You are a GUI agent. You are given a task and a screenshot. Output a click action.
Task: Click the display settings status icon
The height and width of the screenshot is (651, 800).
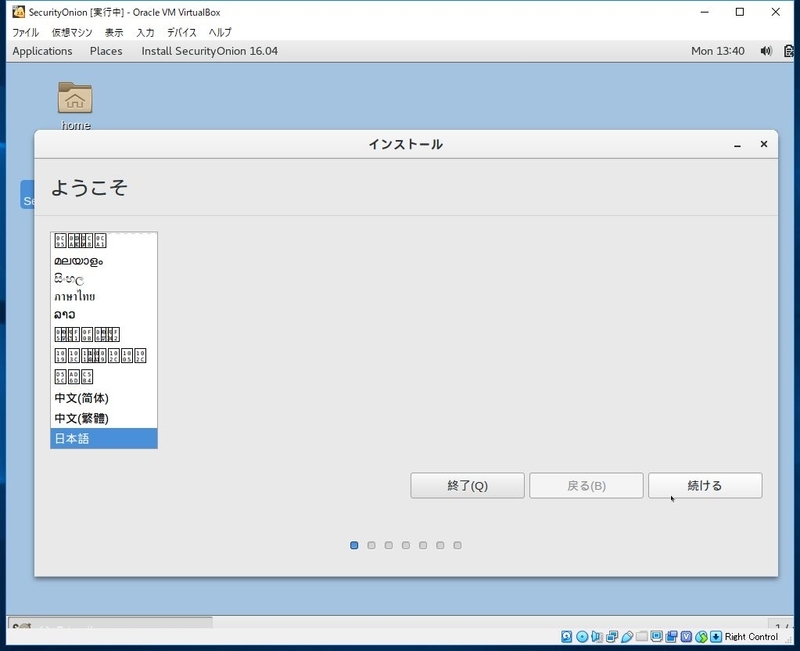[x=657, y=637]
